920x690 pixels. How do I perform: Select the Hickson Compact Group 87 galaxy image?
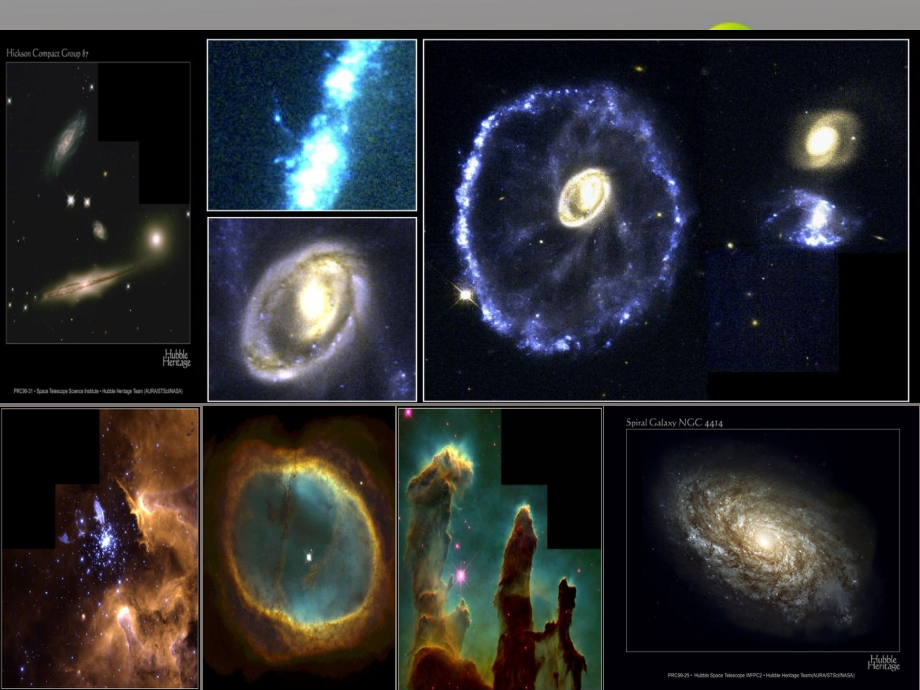click(98, 202)
